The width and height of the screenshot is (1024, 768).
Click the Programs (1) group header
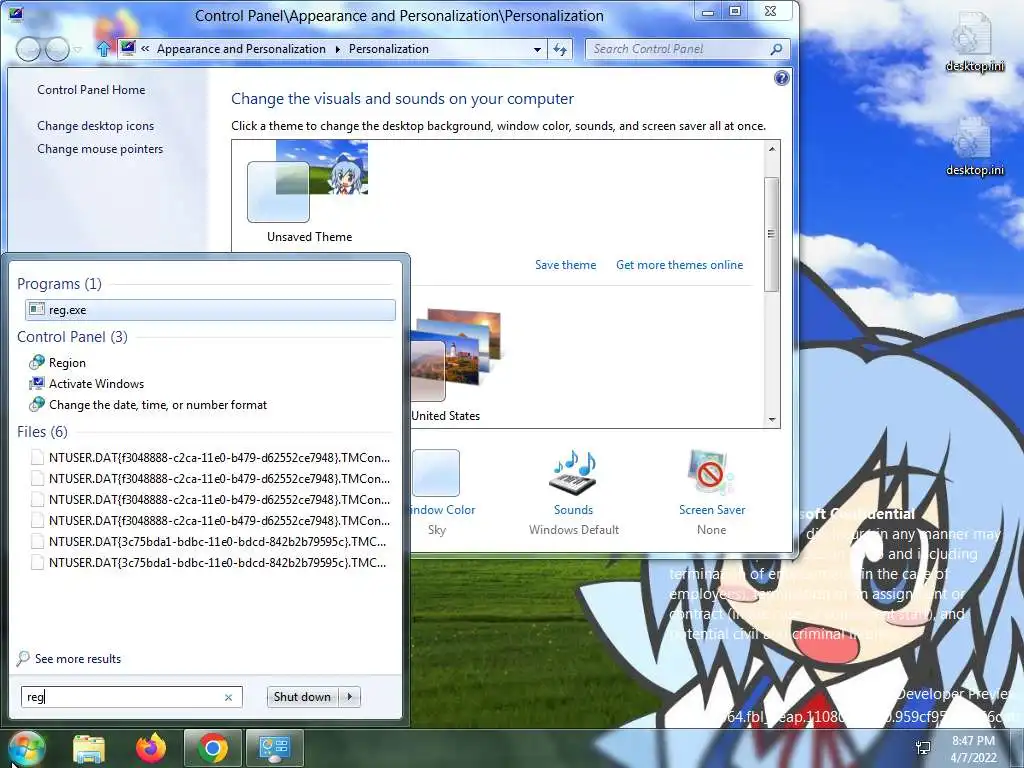tap(59, 283)
